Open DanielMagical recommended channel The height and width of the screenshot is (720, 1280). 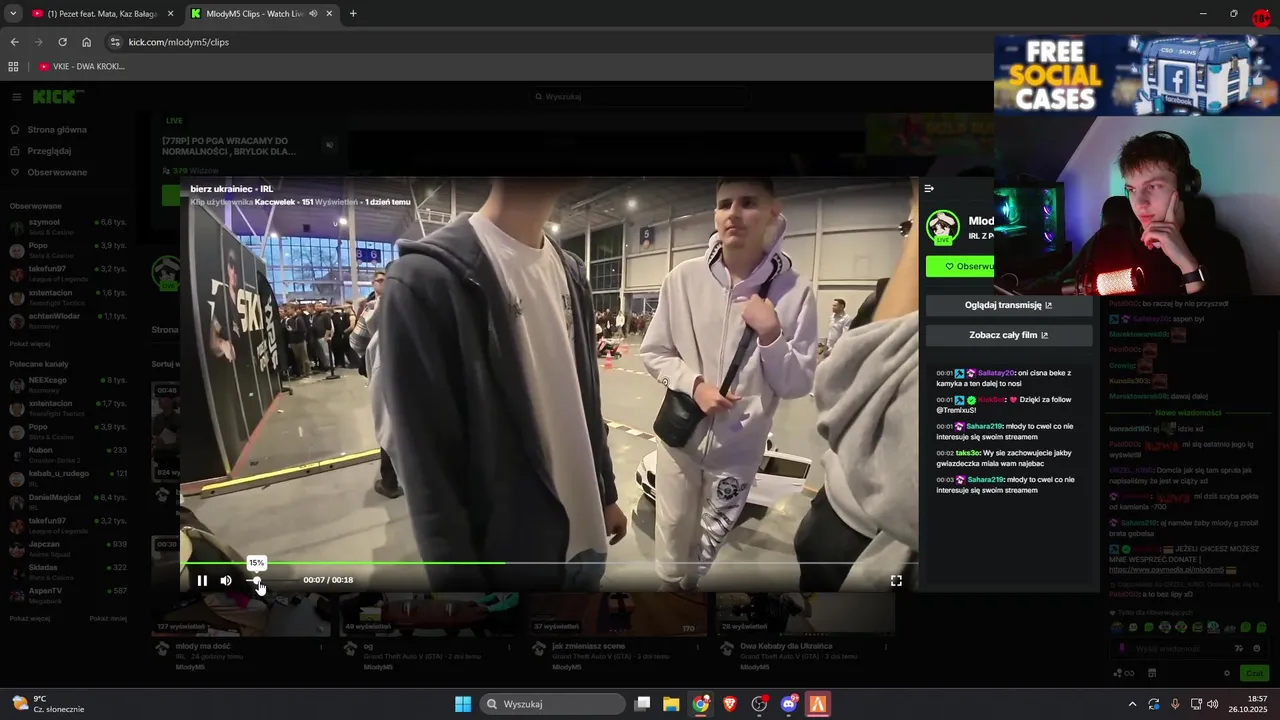[68, 501]
